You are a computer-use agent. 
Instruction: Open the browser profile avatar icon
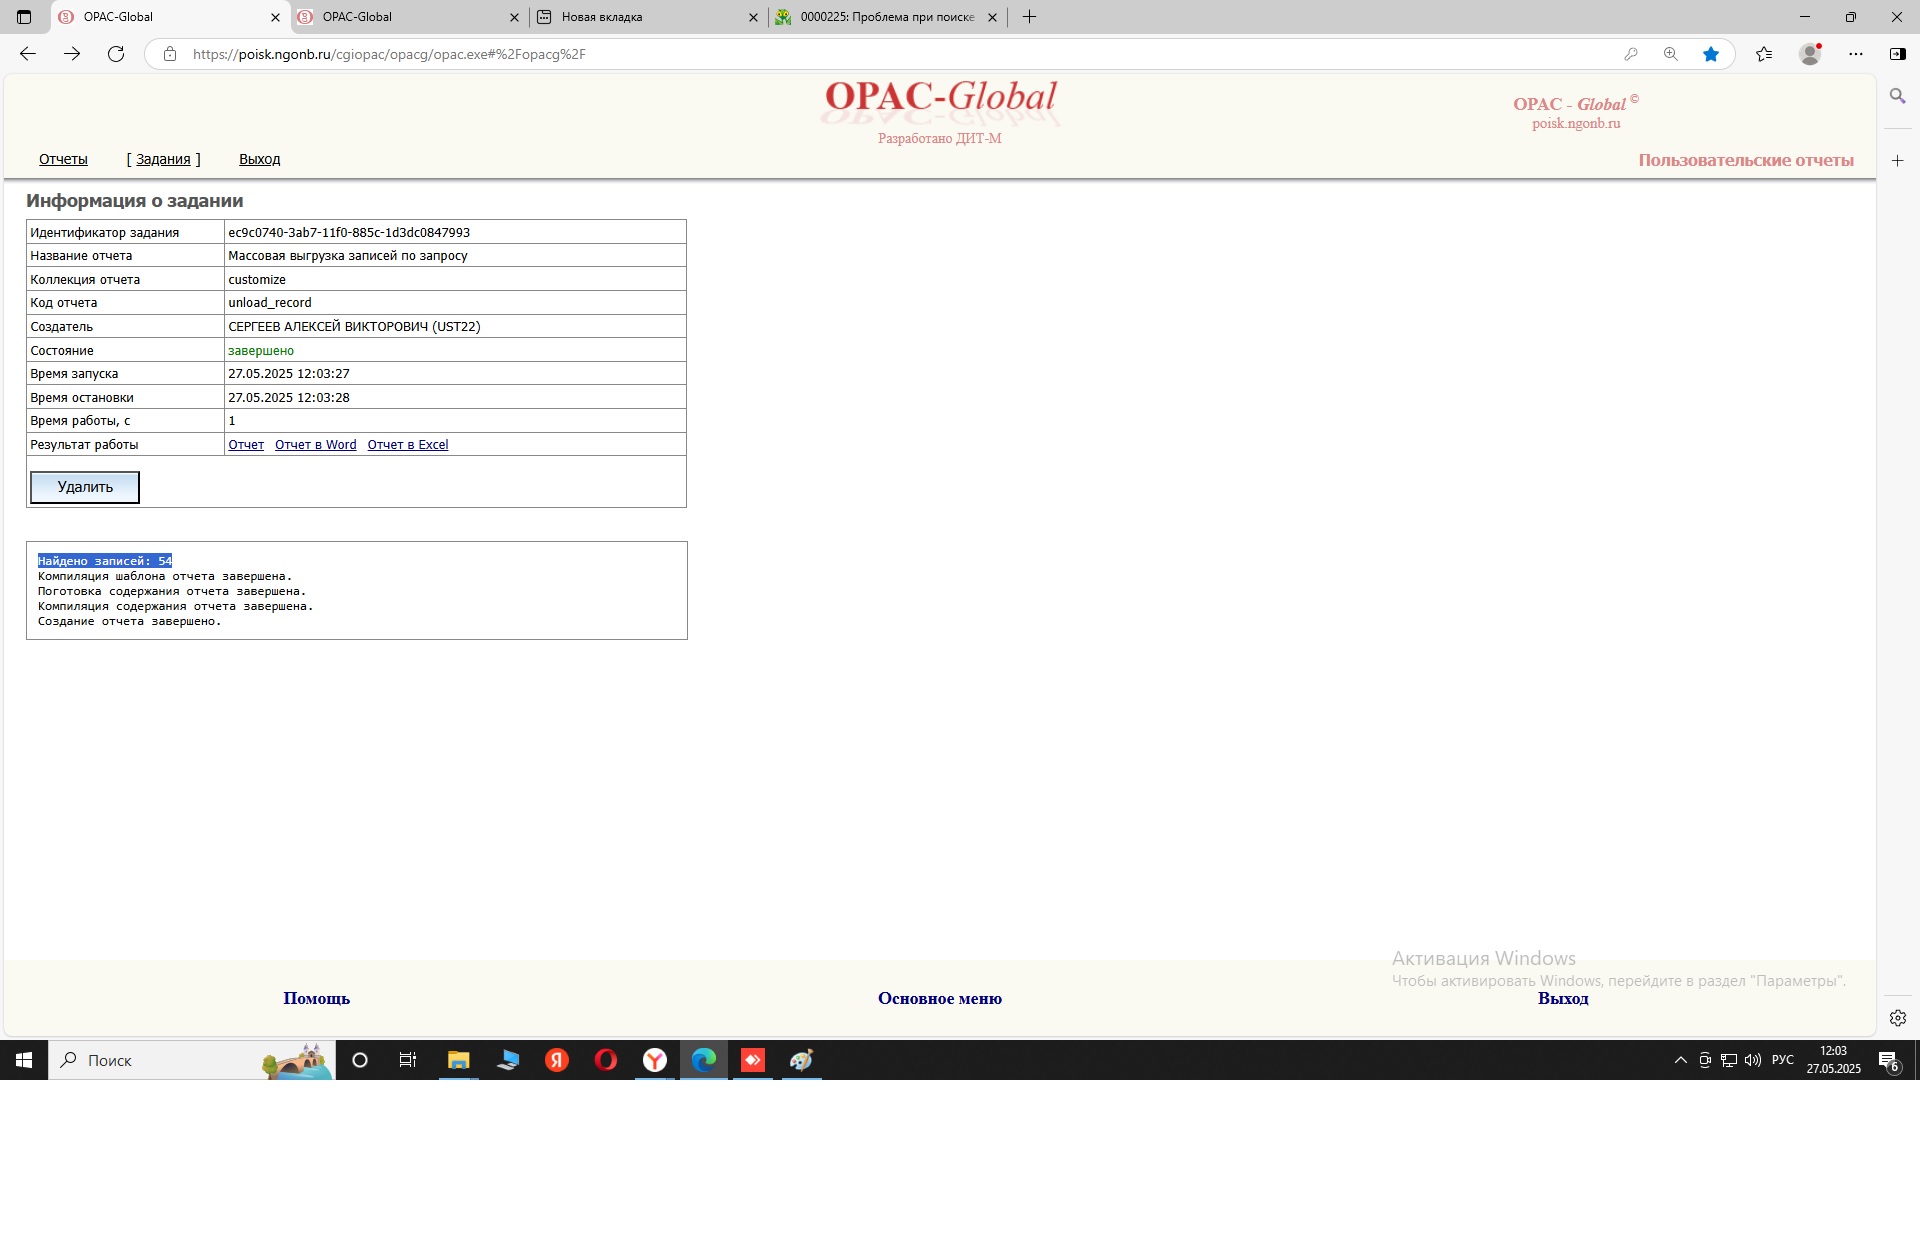tap(1809, 54)
